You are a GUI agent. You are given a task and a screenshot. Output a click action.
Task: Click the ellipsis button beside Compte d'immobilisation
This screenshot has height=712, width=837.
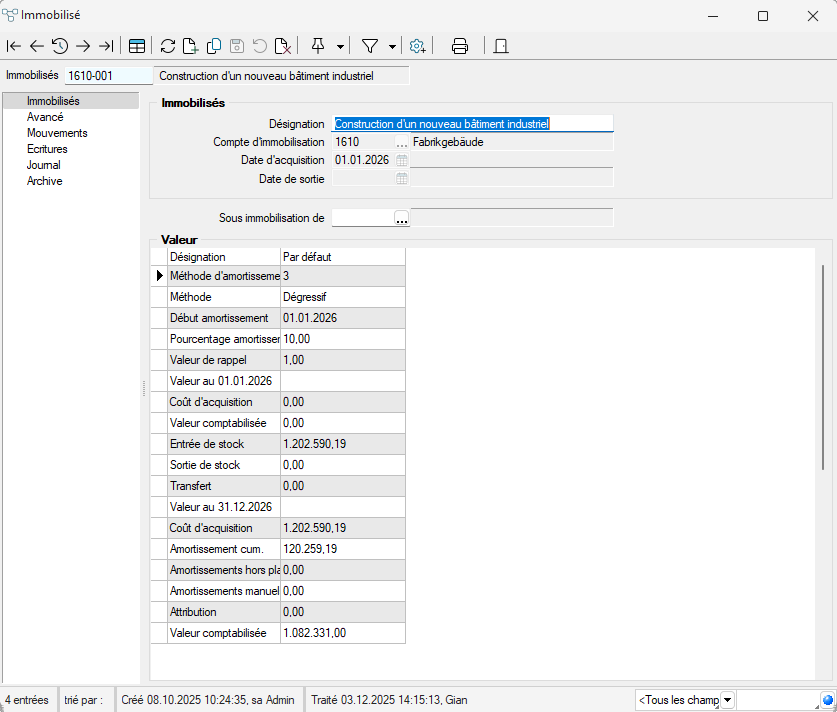(x=401, y=142)
